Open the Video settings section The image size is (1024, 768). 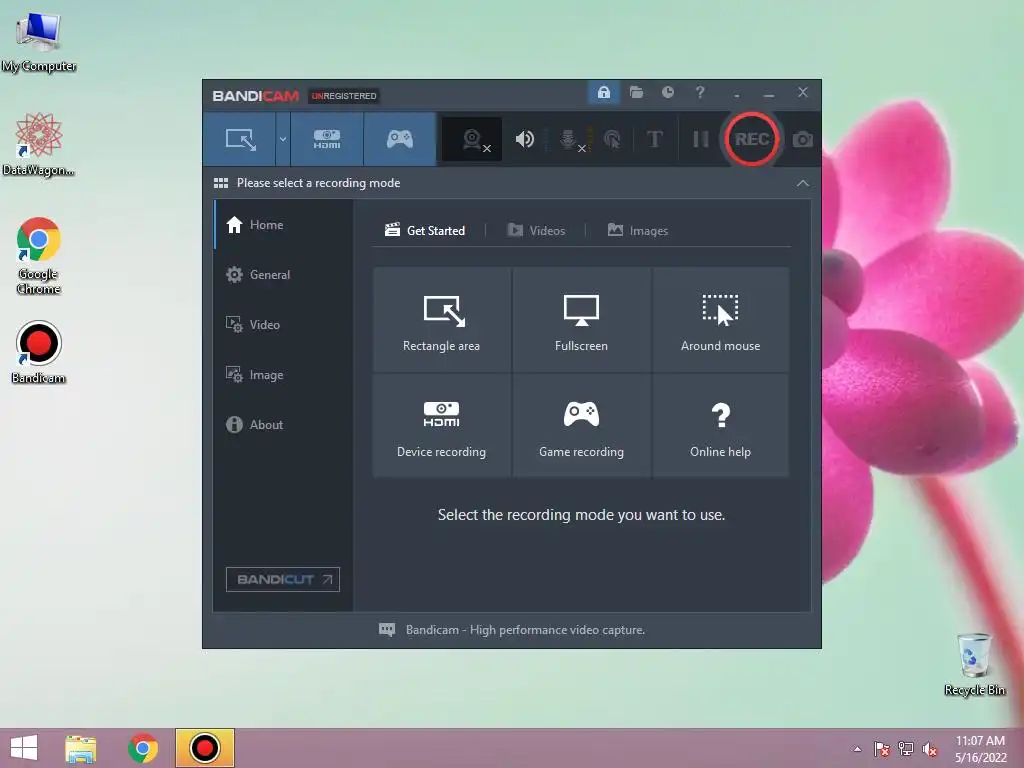pyautogui.click(x=283, y=325)
